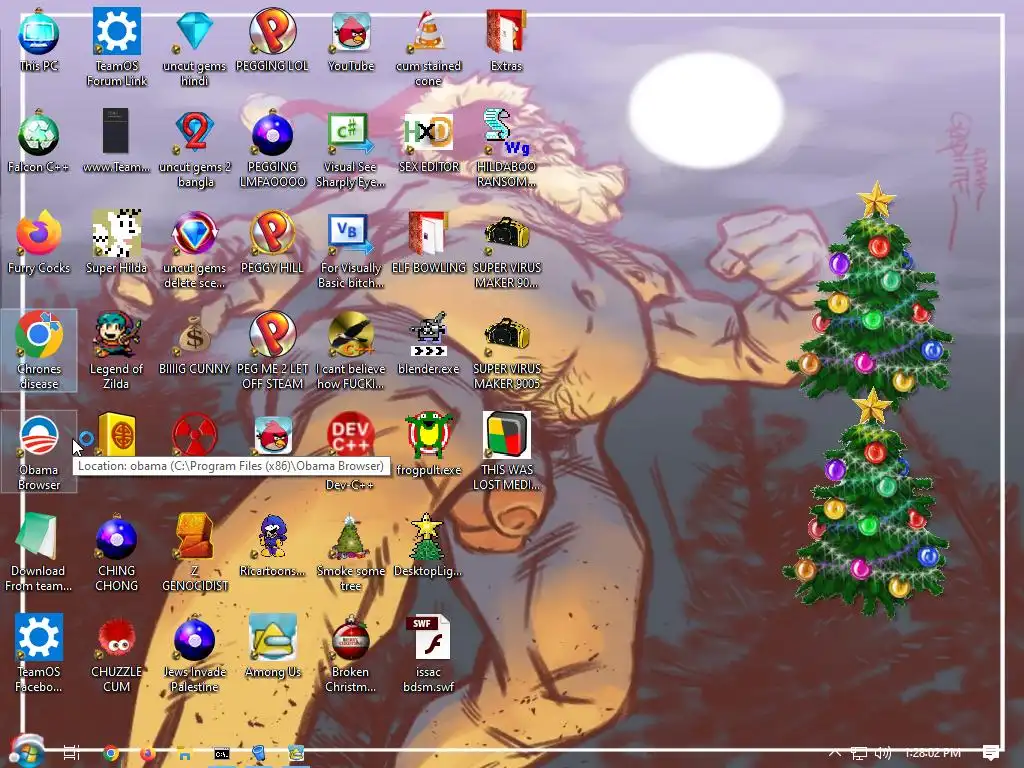1024x768 pixels.
Task: Launch Firefox from the taskbar
Action: tap(148, 753)
